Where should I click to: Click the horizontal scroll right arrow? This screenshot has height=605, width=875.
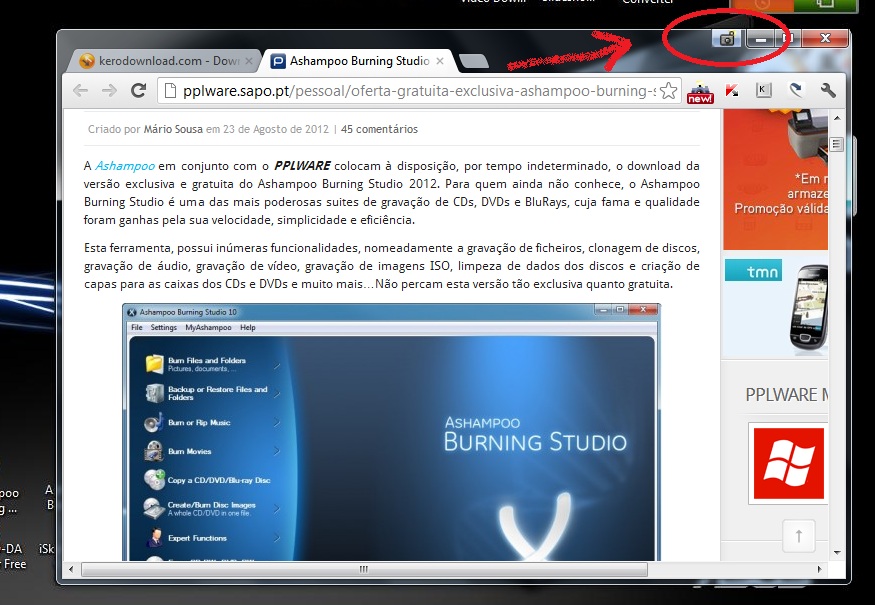click(x=819, y=569)
